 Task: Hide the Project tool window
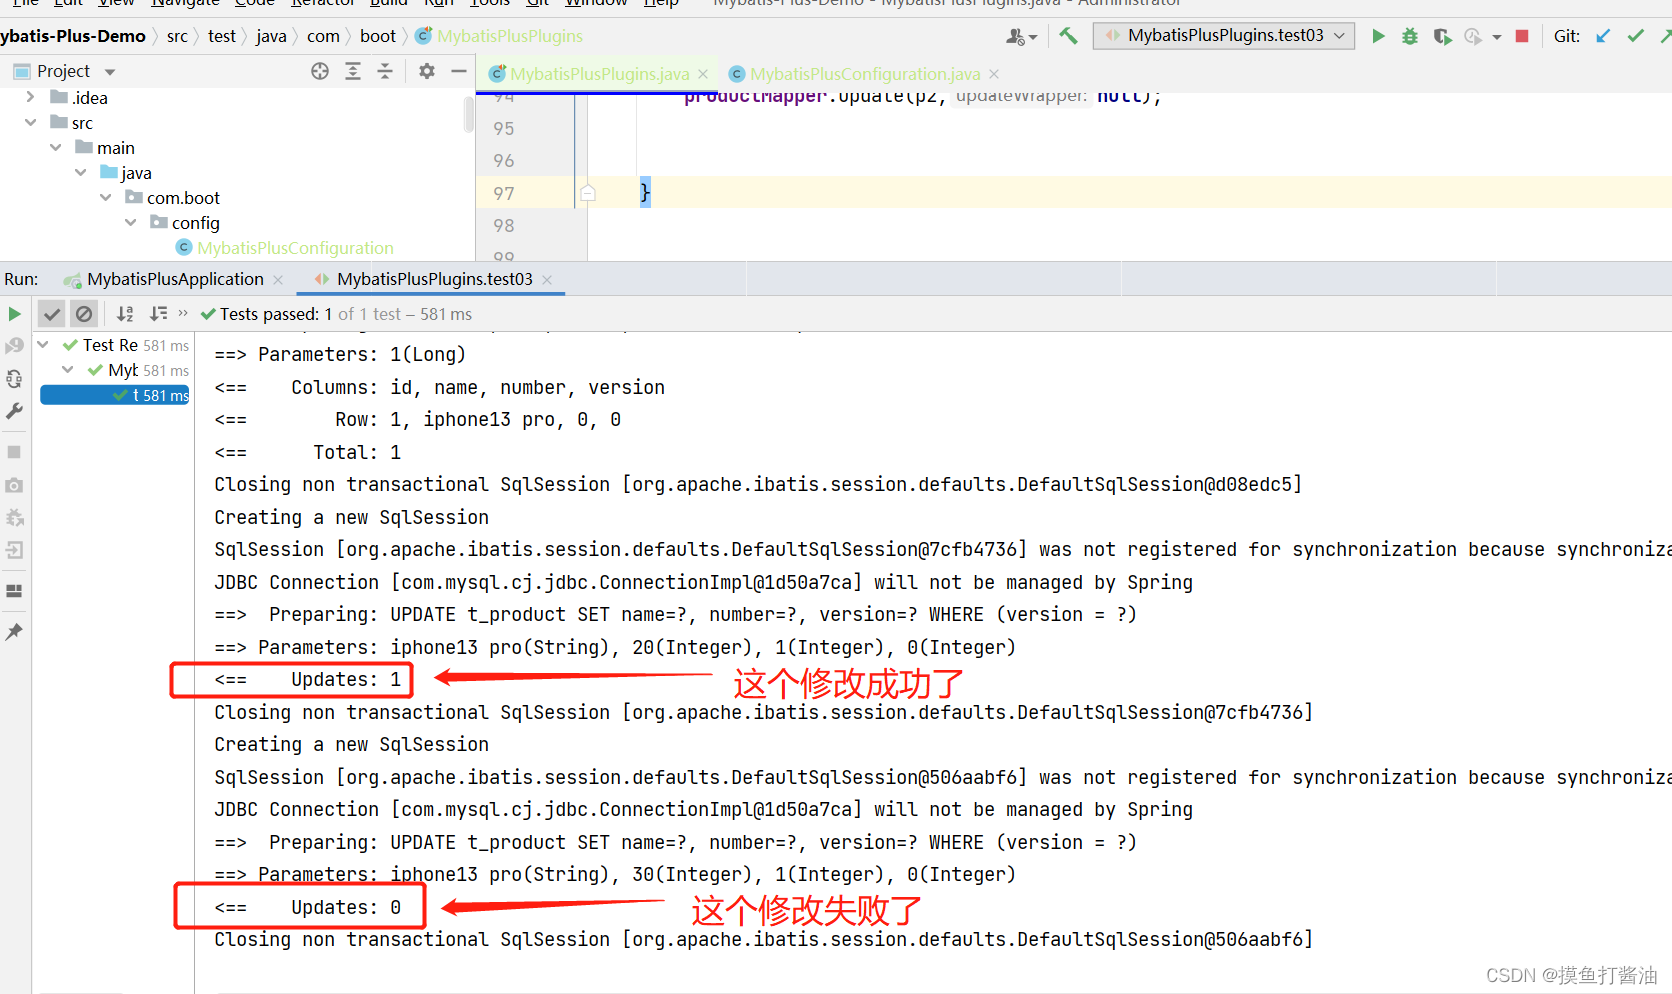tap(459, 71)
